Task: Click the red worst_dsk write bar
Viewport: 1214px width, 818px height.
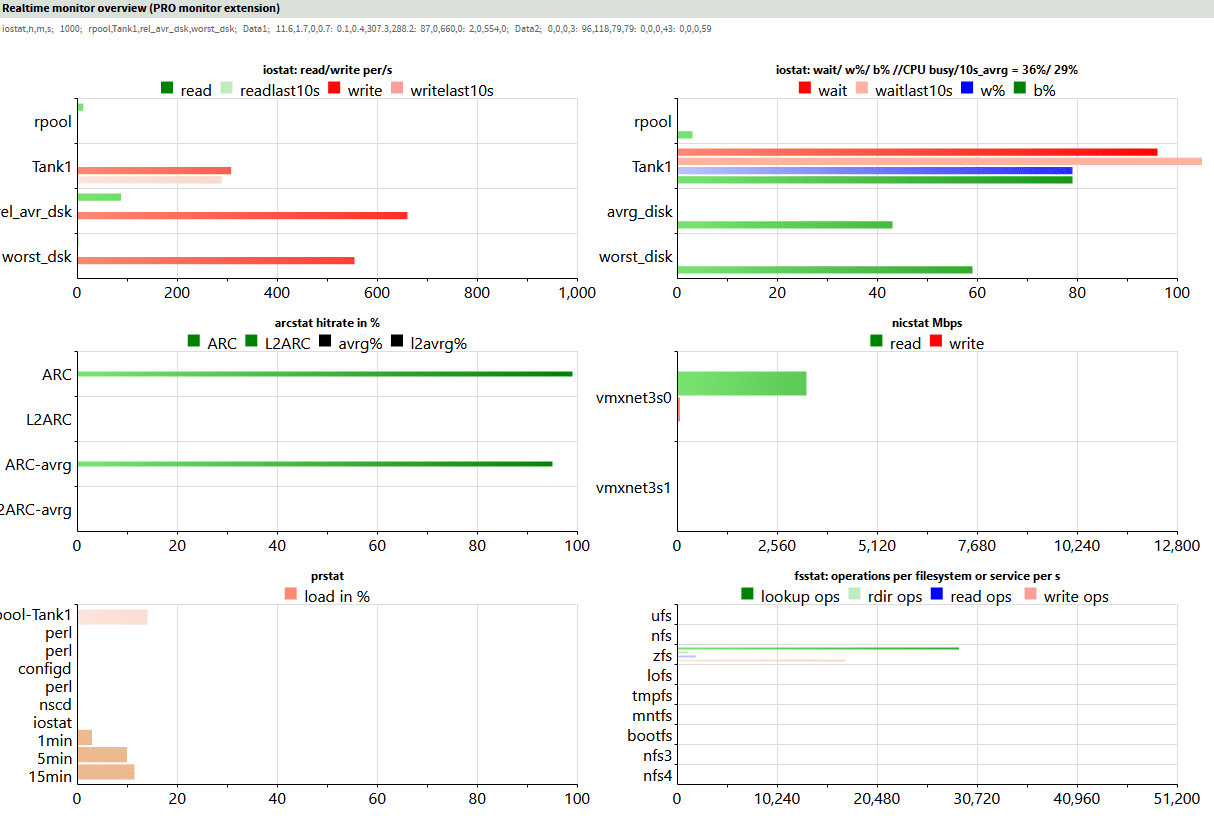Action: pos(216,260)
